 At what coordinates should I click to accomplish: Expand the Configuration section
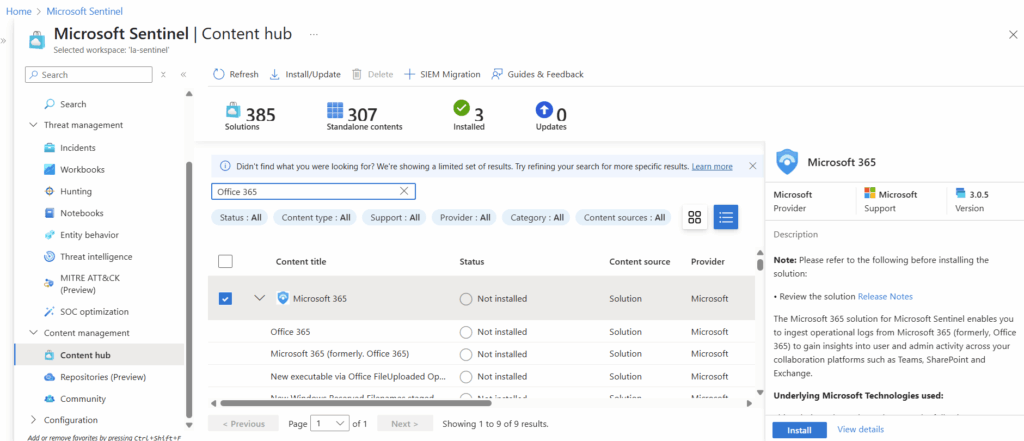(x=33, y=420)
